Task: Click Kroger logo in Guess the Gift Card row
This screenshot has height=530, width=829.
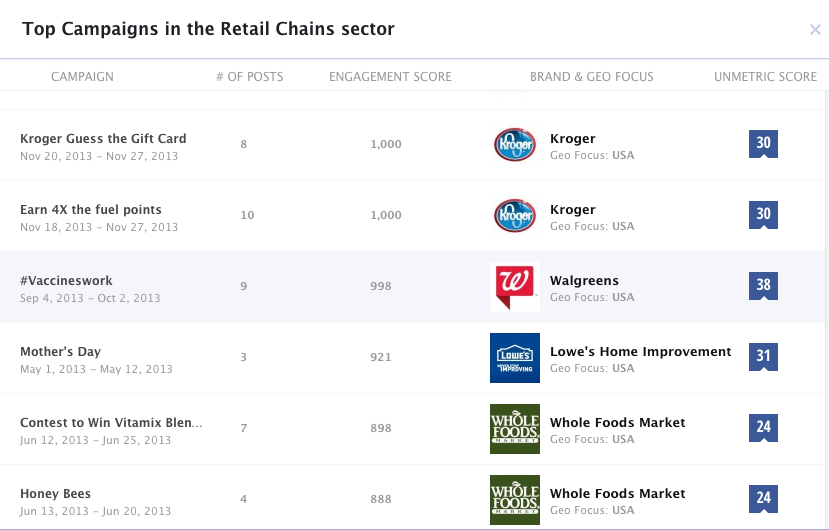Action: tap(515, 144)
